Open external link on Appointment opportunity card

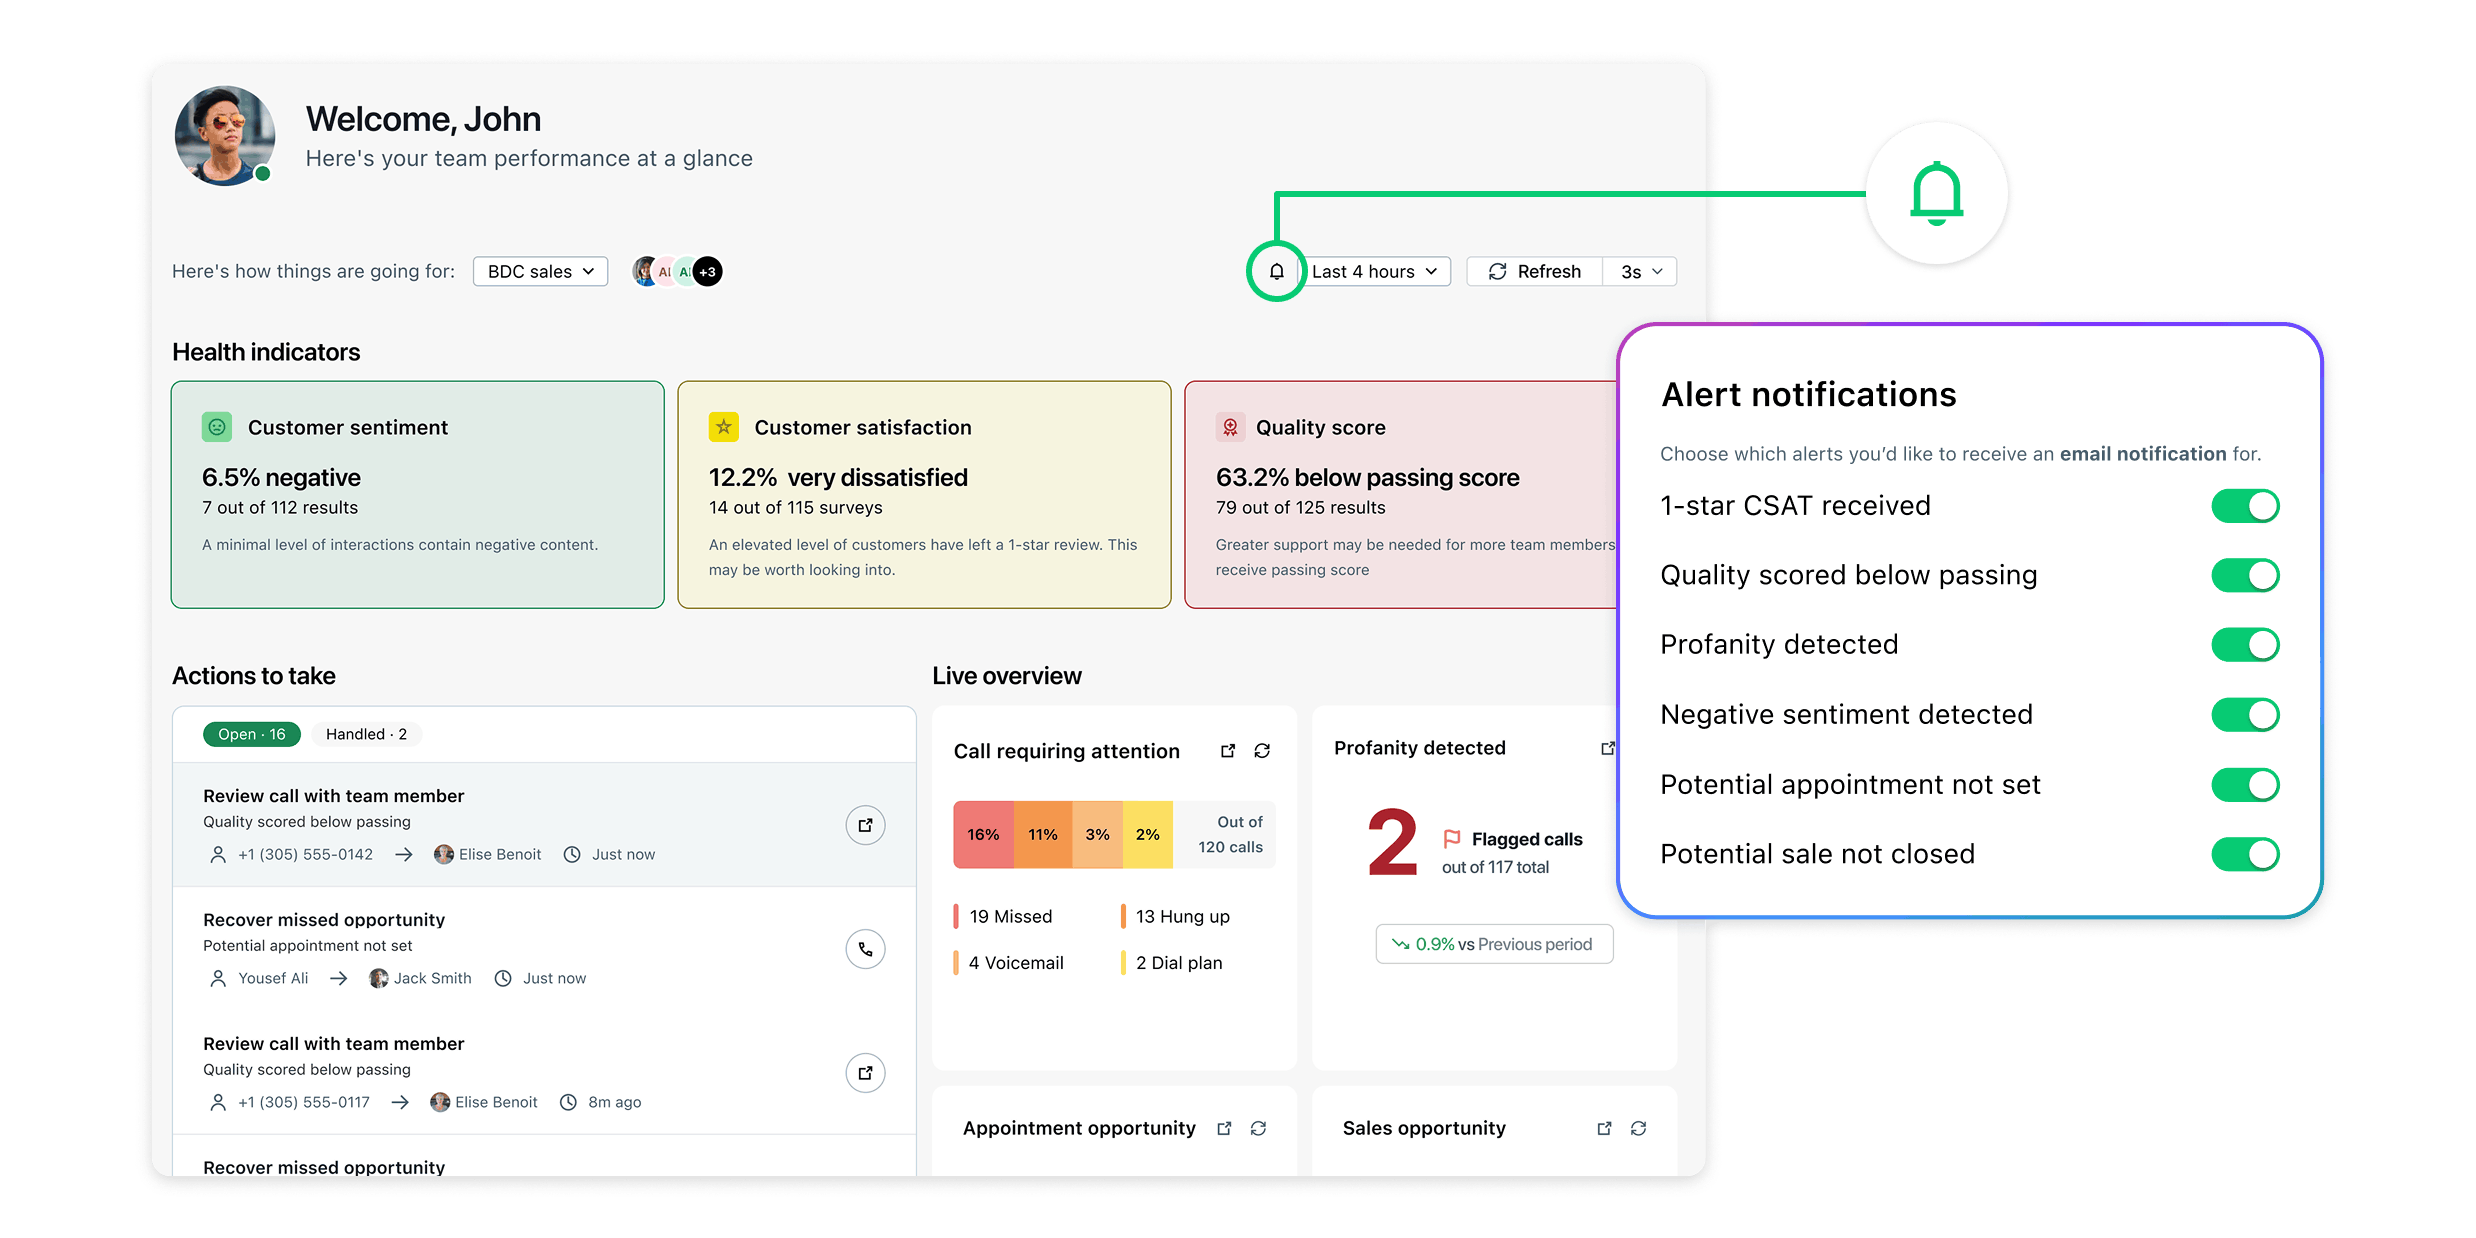coord(1224,1128)
